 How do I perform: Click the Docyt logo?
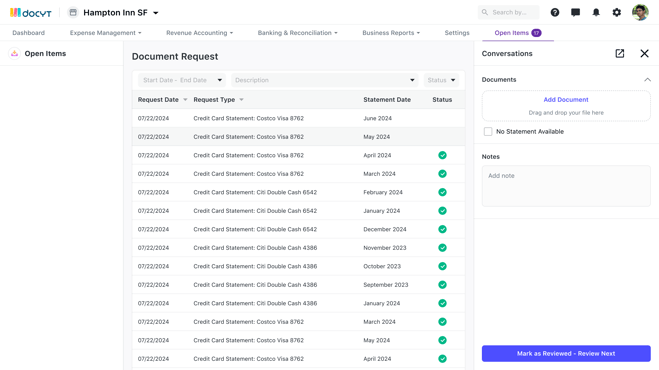(x=31, y=13)
